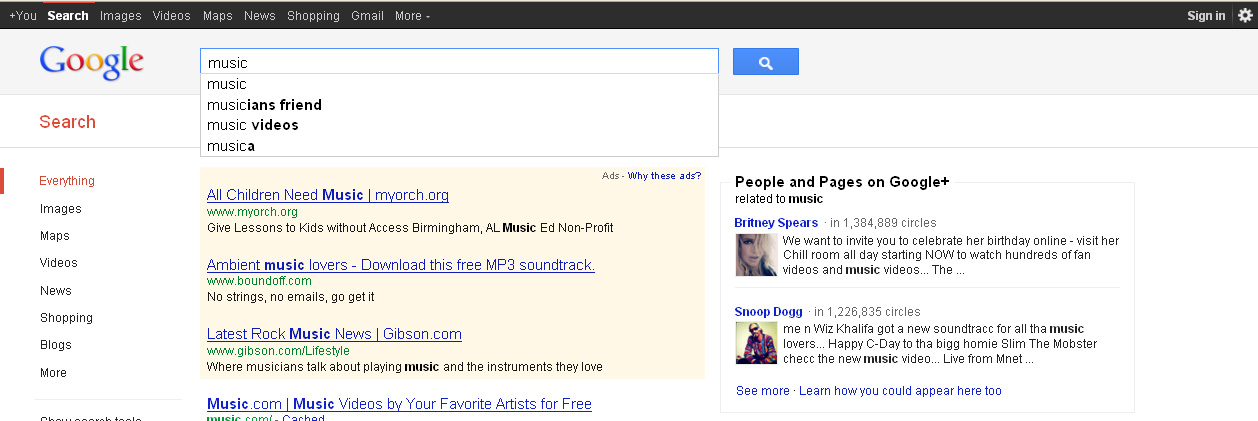
Task: Open Britney Spears profile thumbnail
Action: 755,255
